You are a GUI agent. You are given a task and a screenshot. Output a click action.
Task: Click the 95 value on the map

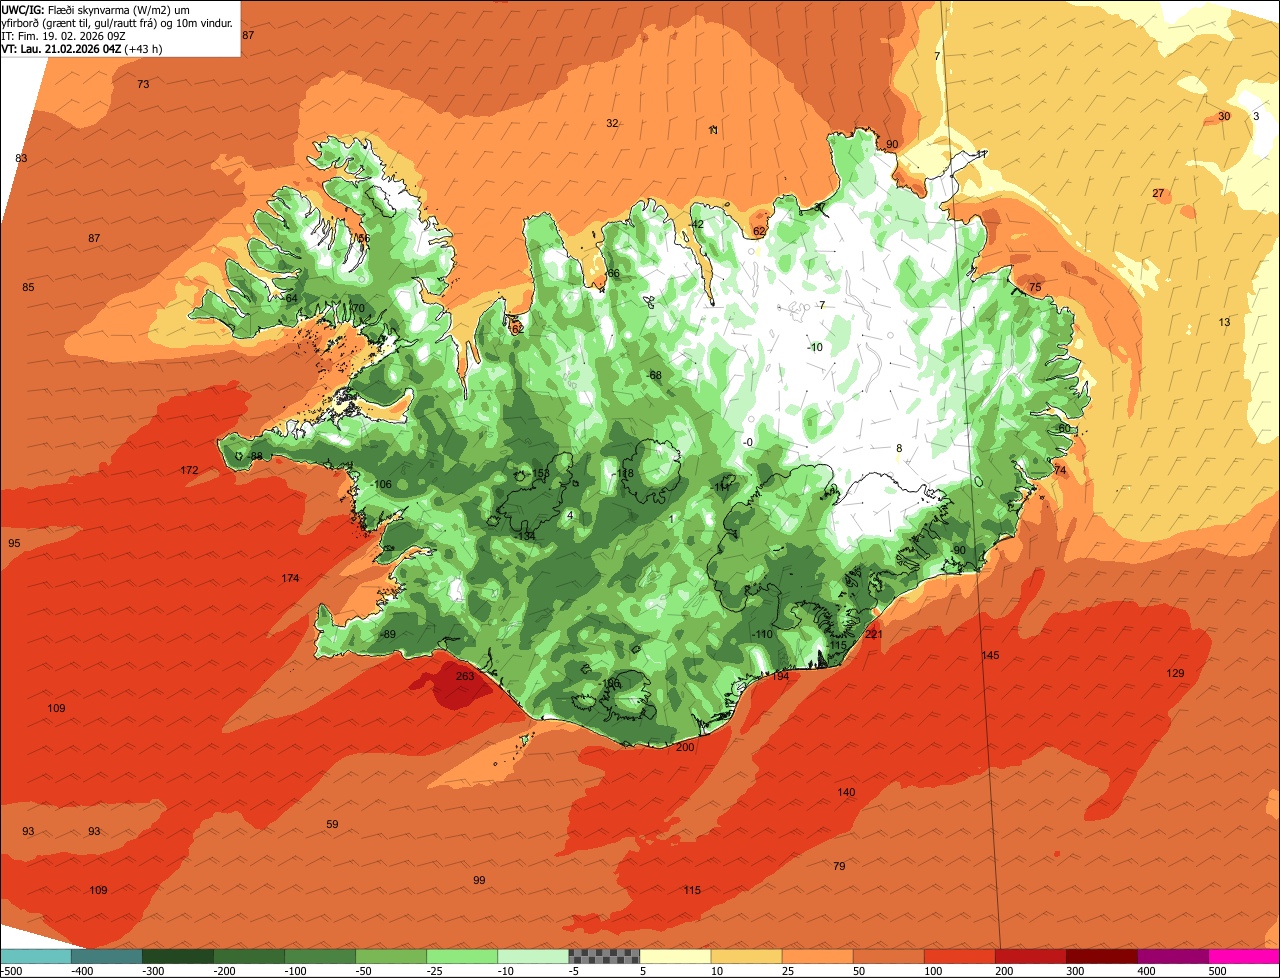click(x=14, y=543)
